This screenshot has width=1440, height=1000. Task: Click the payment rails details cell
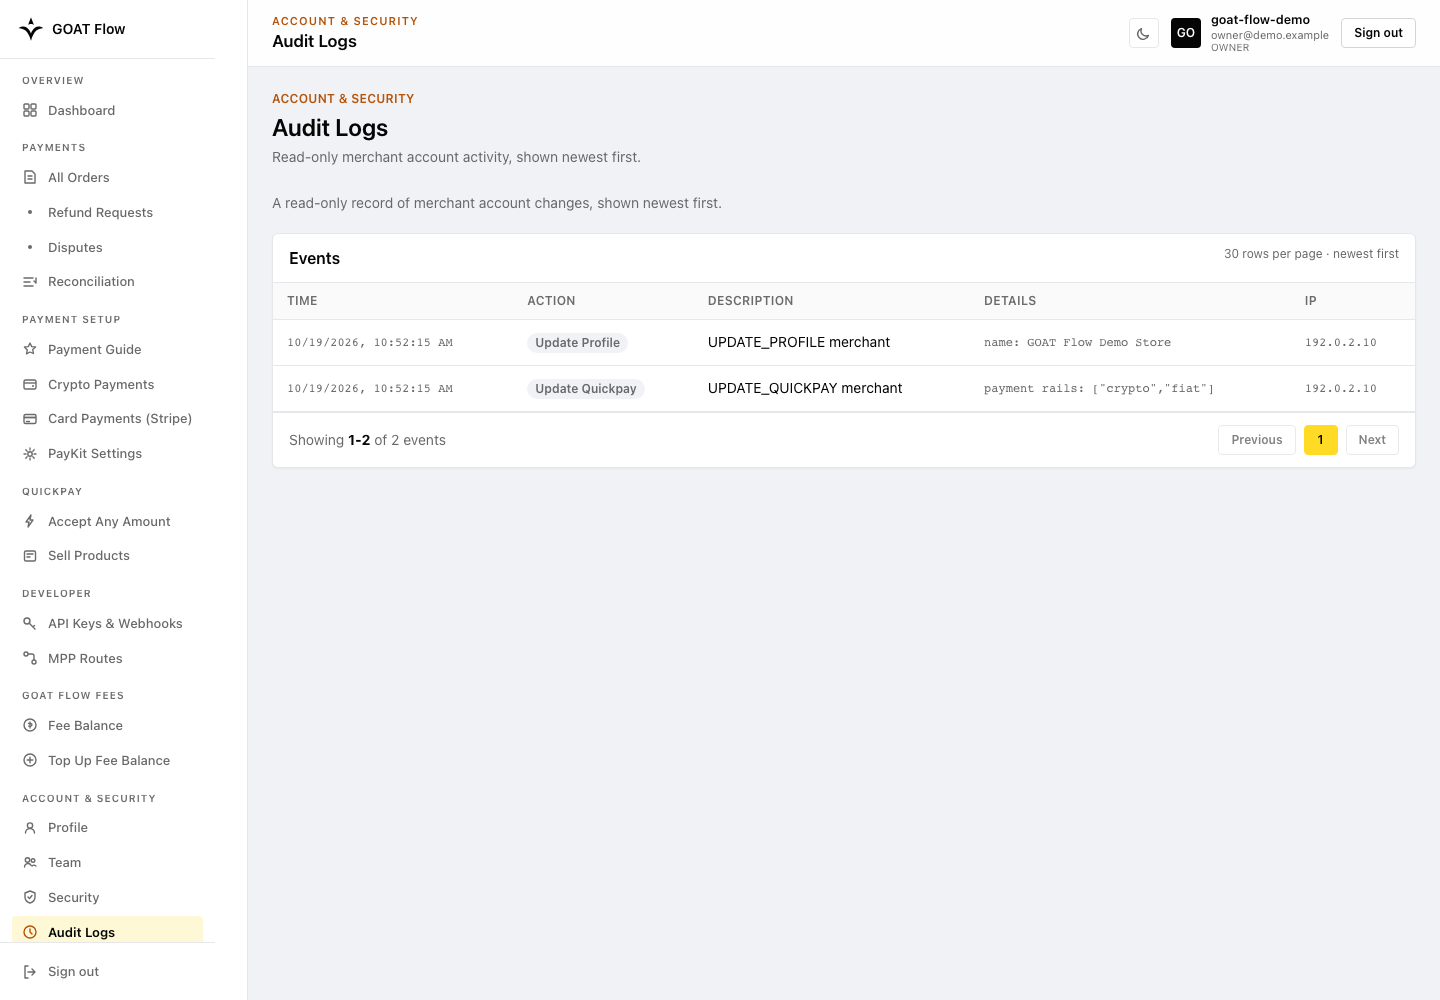(x=1099, y=389)
